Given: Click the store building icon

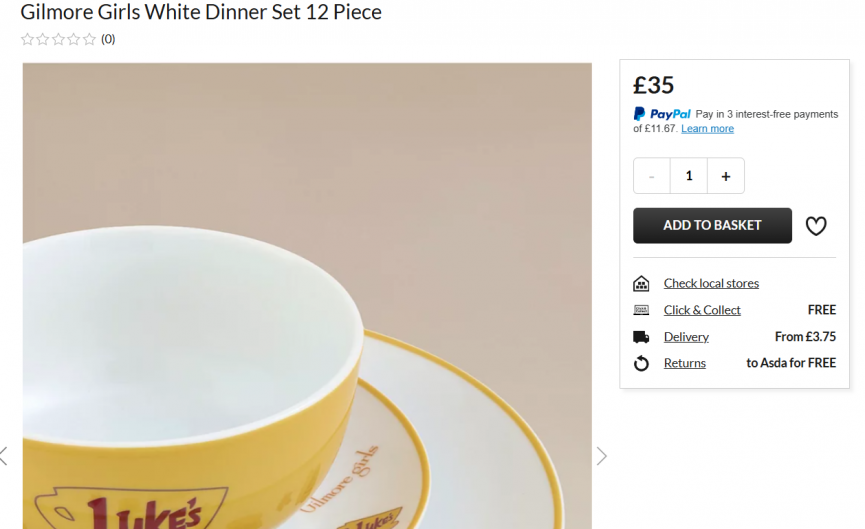Looking at the screenshot, I should [x=642, y=284].
